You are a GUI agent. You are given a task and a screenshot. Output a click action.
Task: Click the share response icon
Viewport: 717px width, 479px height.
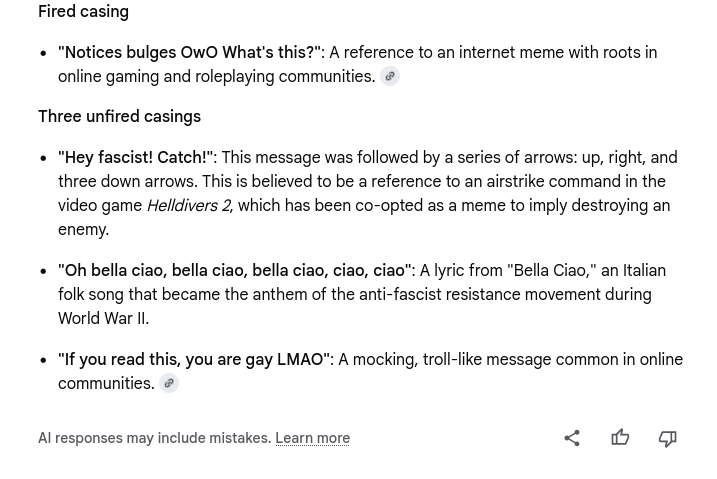(572, 438)
